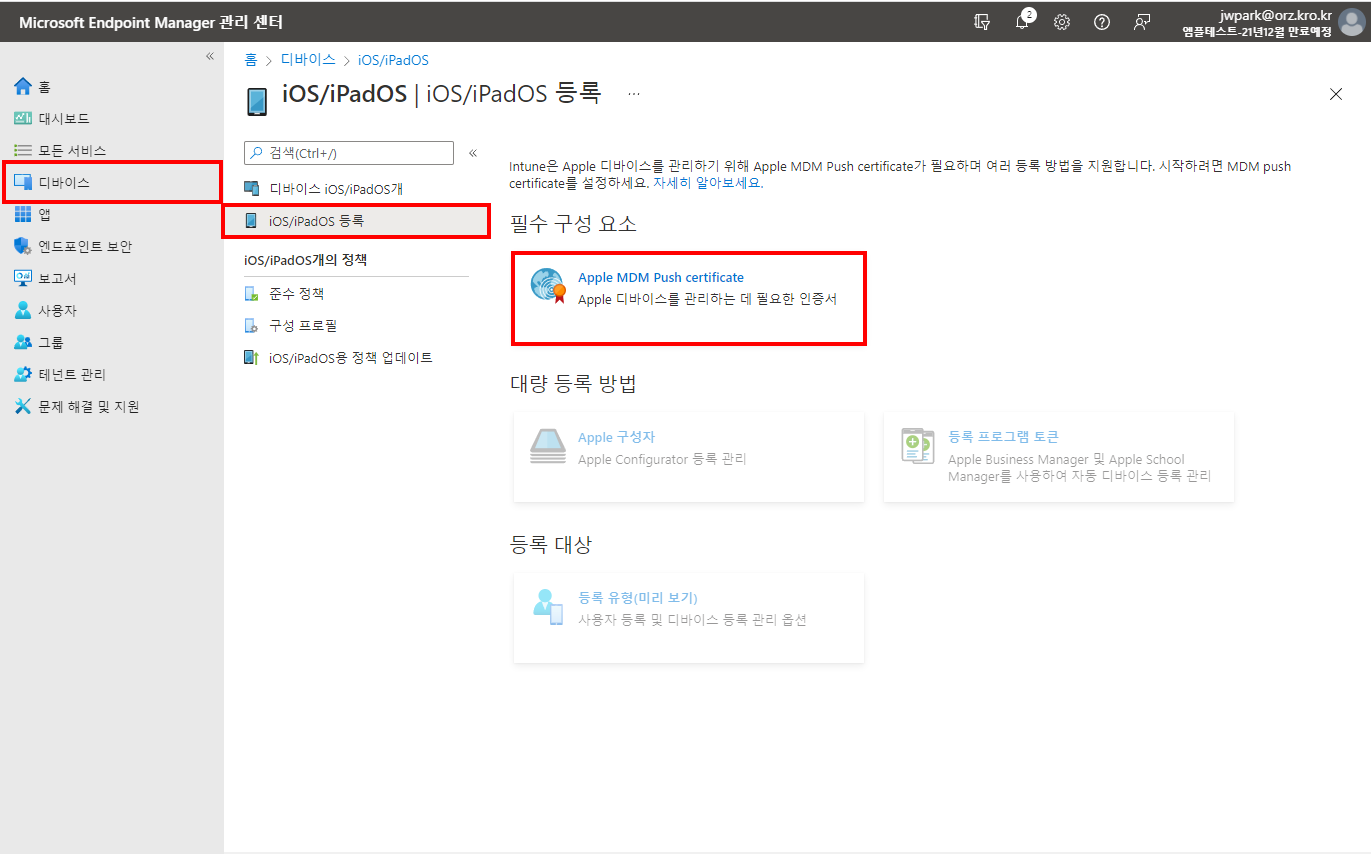Click the Apple Configurator stacked device icon

547,446
